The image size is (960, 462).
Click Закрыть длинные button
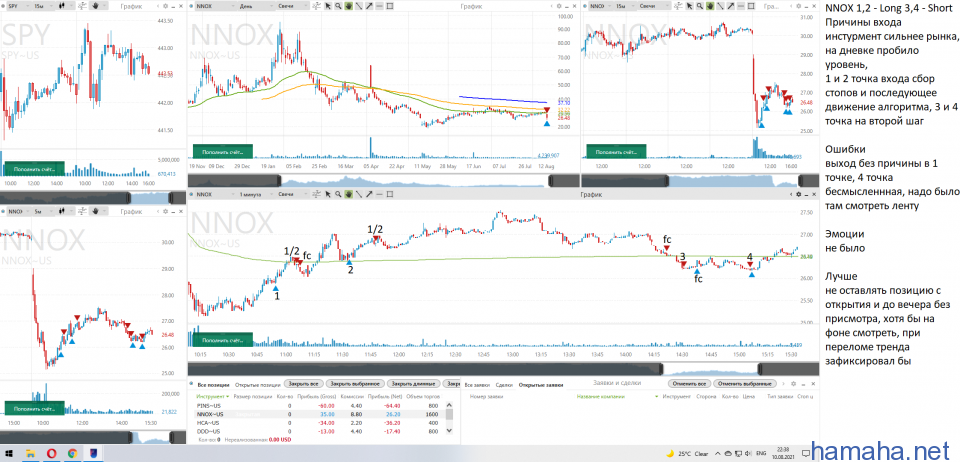click(x=414, y=384)
